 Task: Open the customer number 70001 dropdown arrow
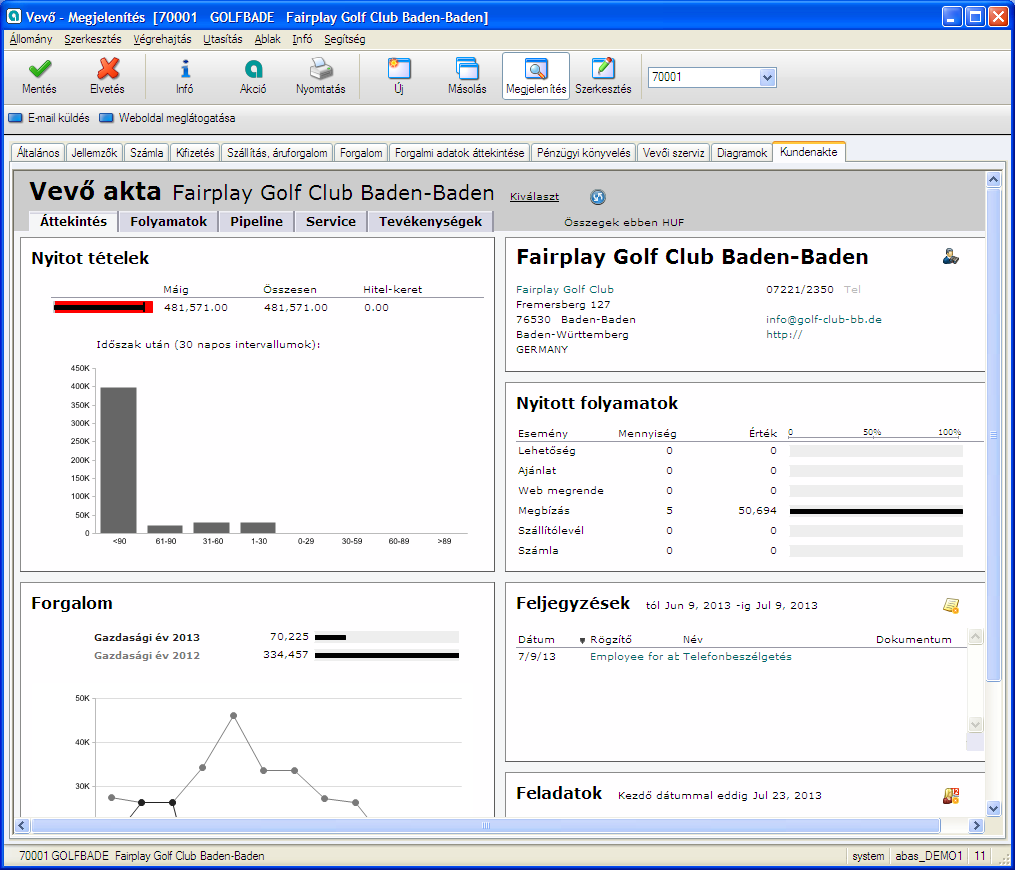[x=767, y=78]
